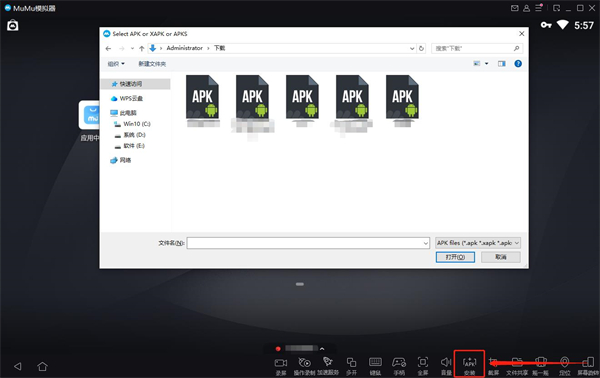Open MuMu hamburger menu with red dot
600x378 pixels.
[539, 8]
